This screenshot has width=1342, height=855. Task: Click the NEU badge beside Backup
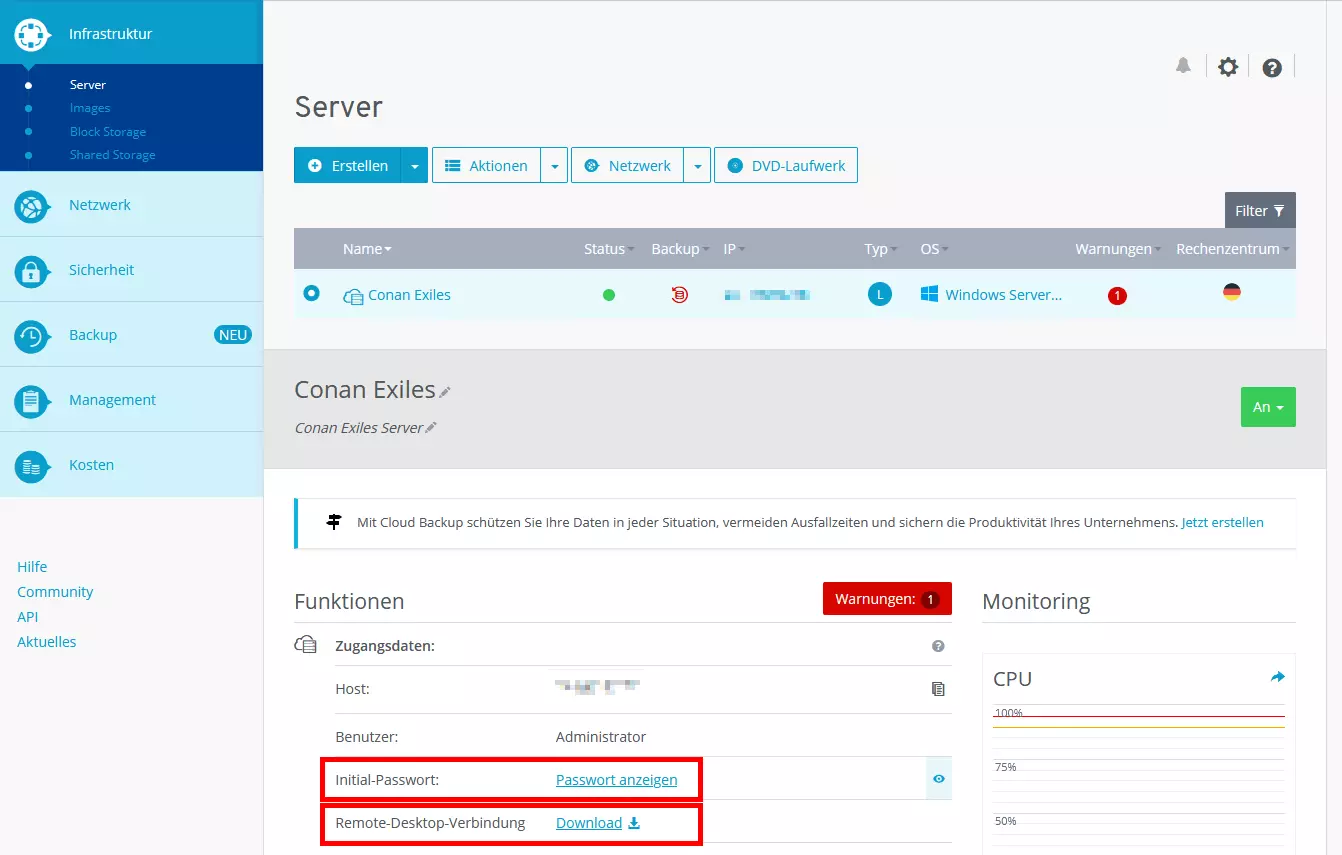pos(233,335)
